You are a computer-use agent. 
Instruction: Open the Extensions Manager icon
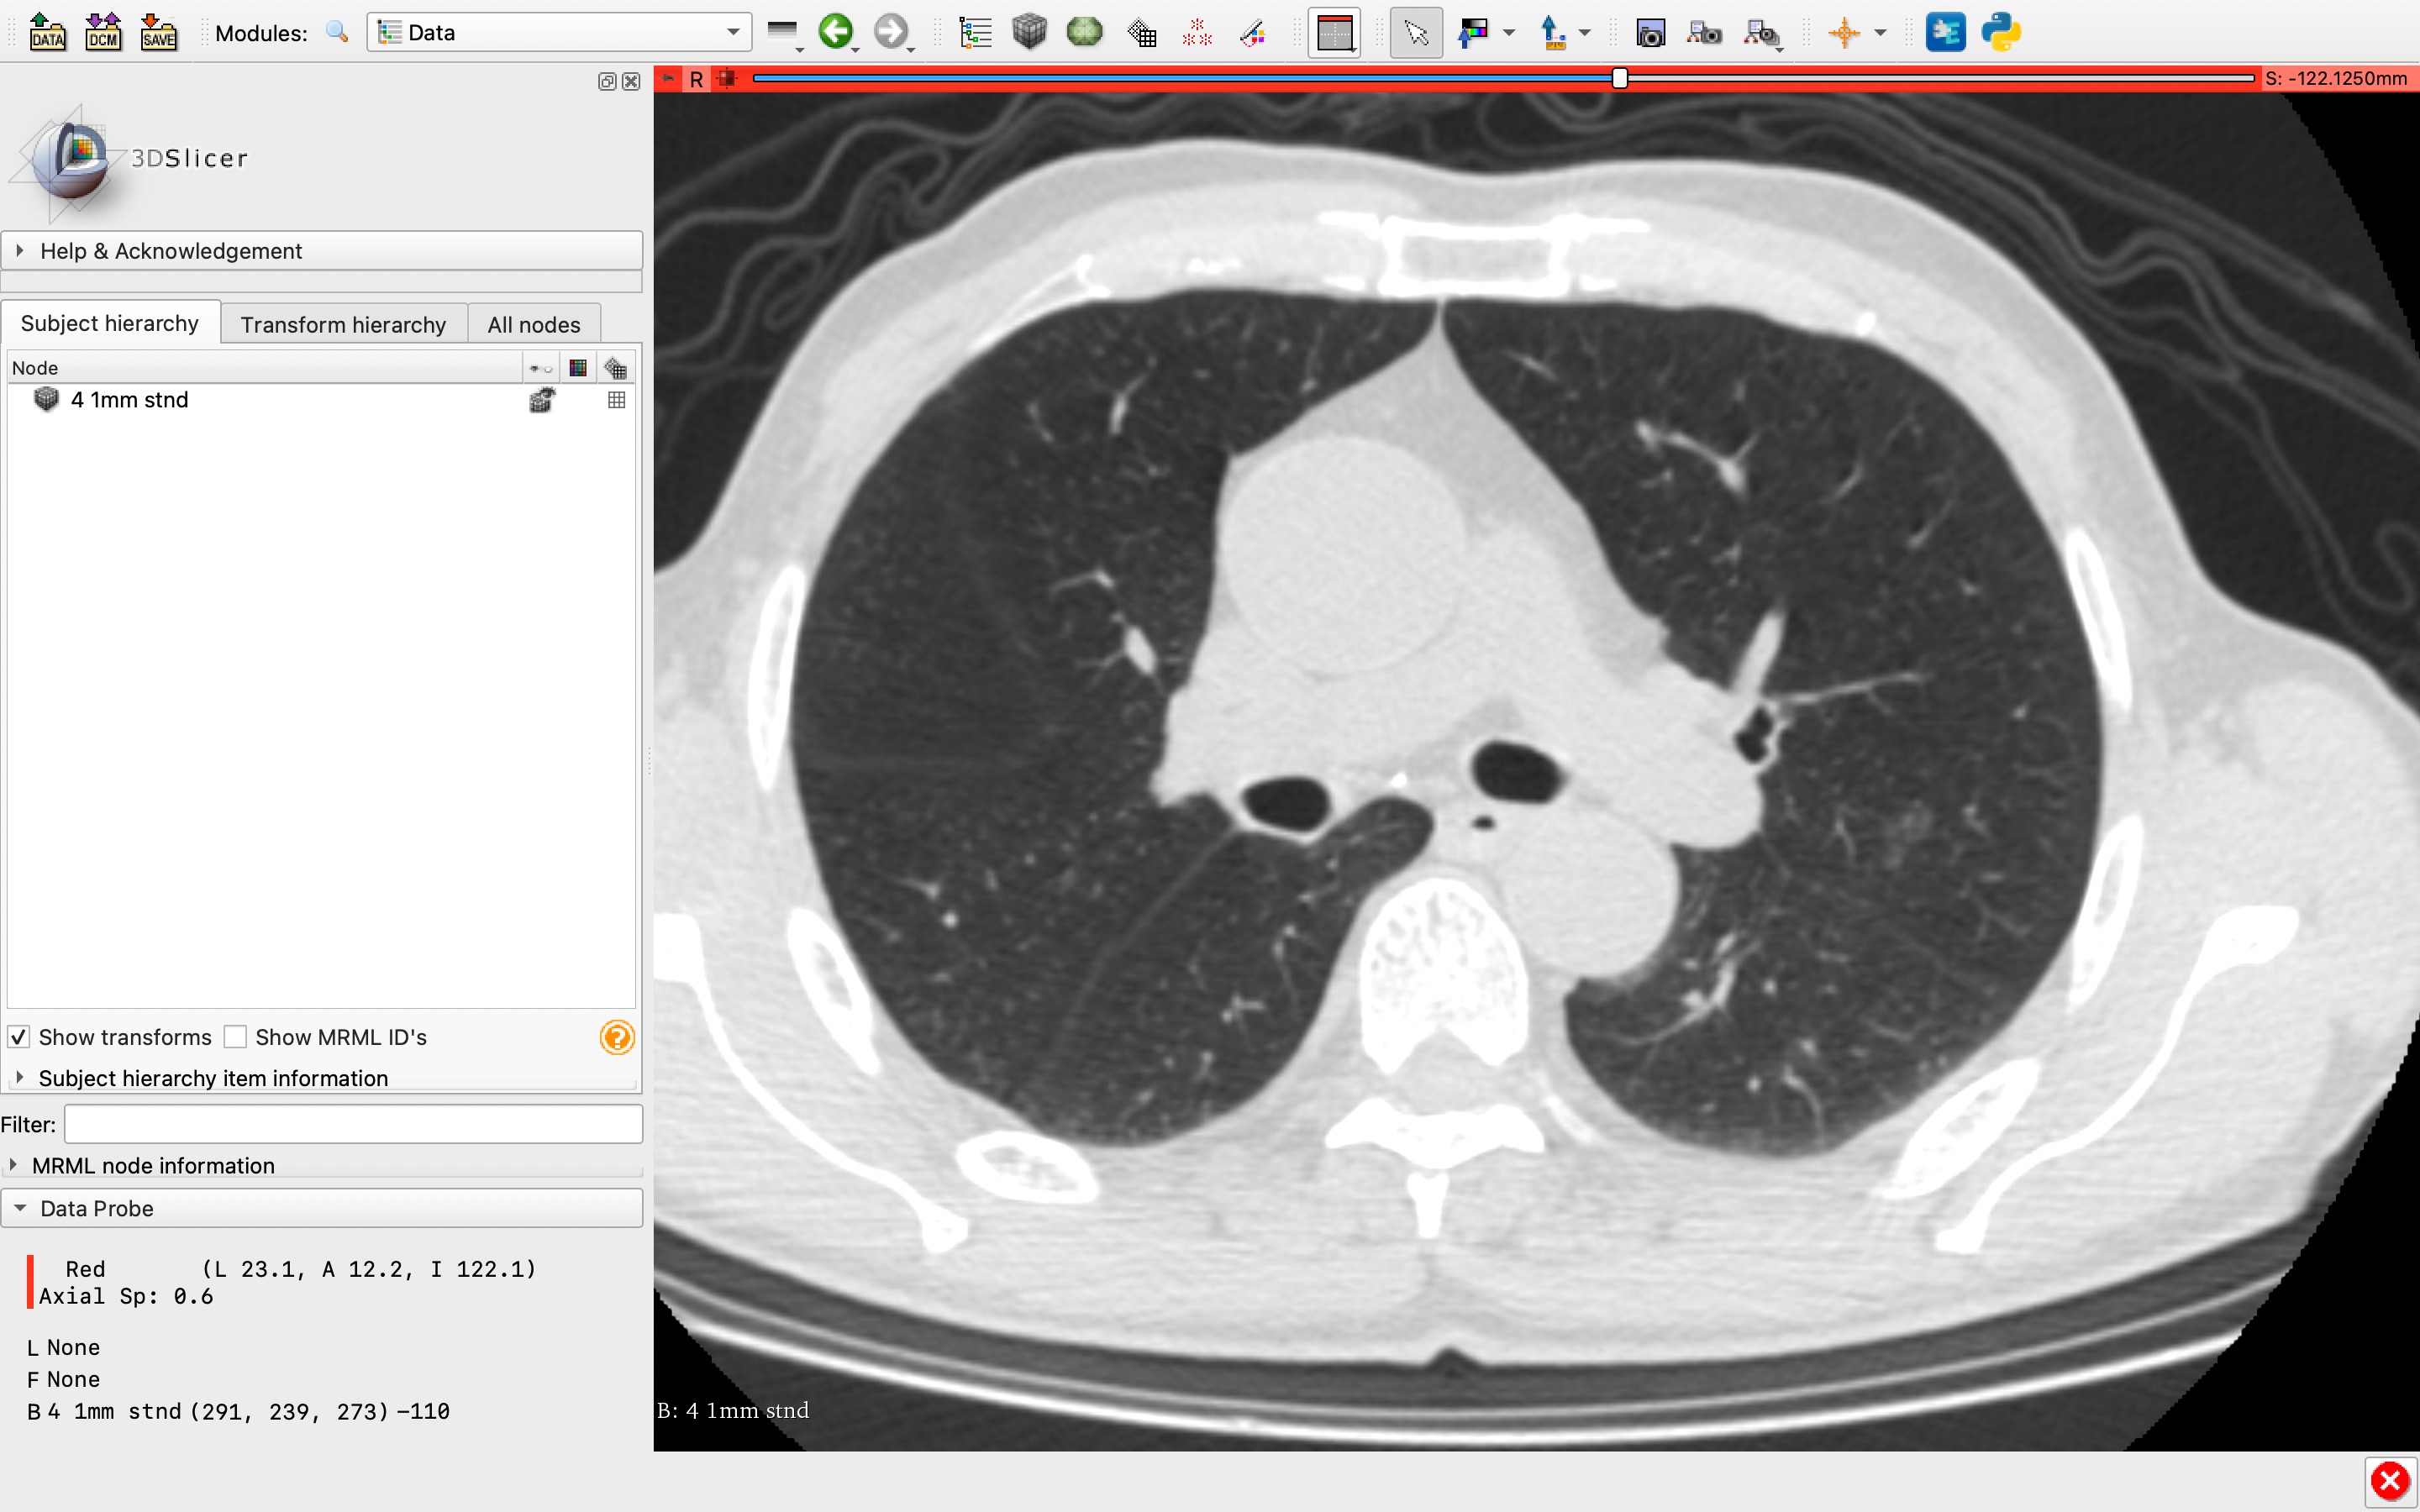[x=1945, y=32]
